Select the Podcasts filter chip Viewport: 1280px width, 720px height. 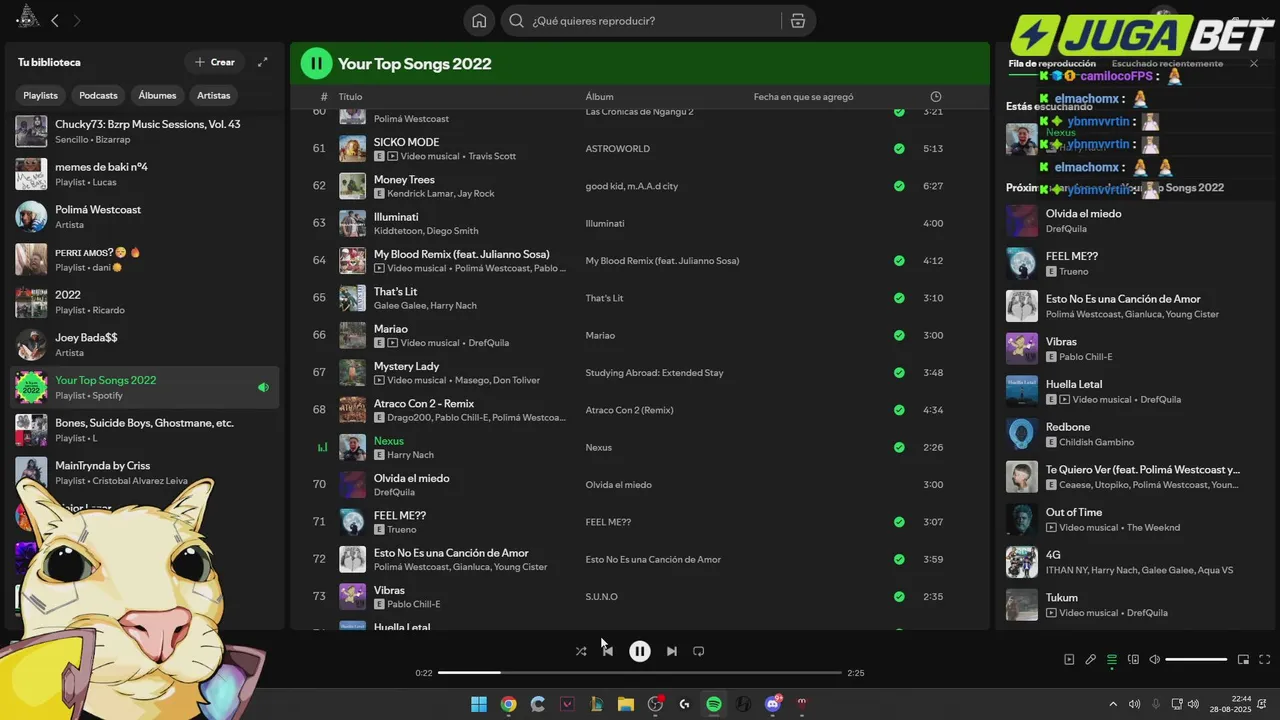tap(98, 95)
